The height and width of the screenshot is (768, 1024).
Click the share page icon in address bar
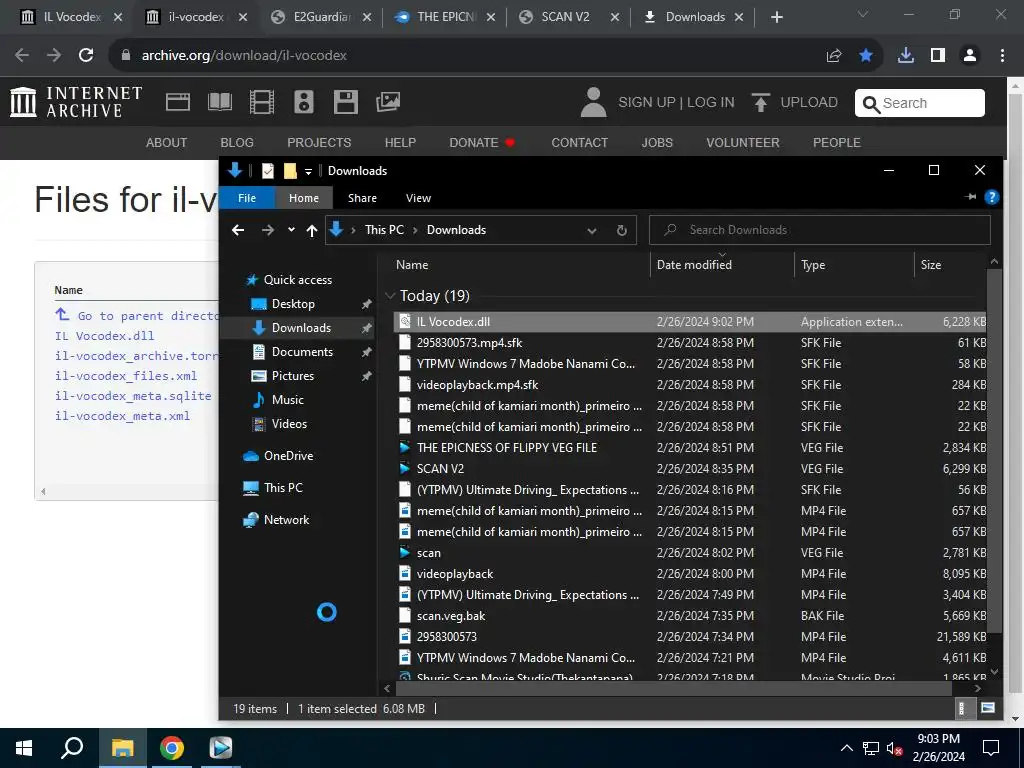click(834, 56)
